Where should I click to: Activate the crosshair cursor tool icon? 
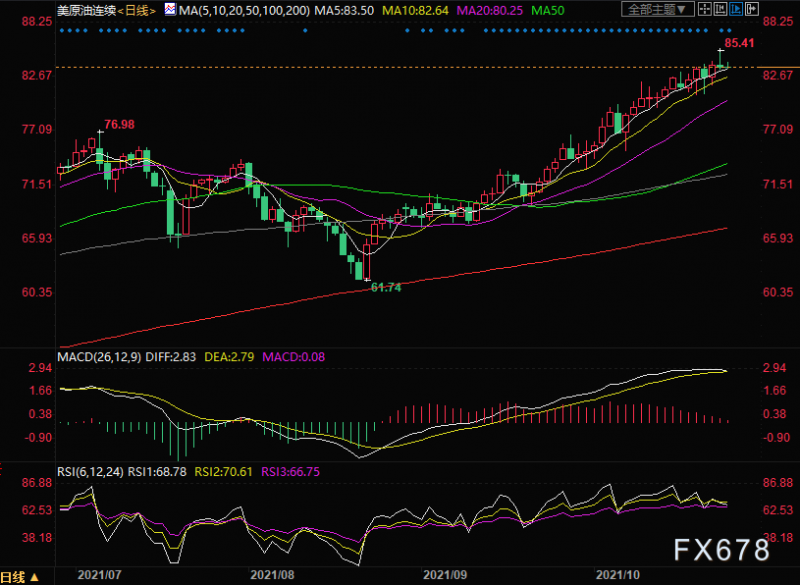(x=705, y=9)
